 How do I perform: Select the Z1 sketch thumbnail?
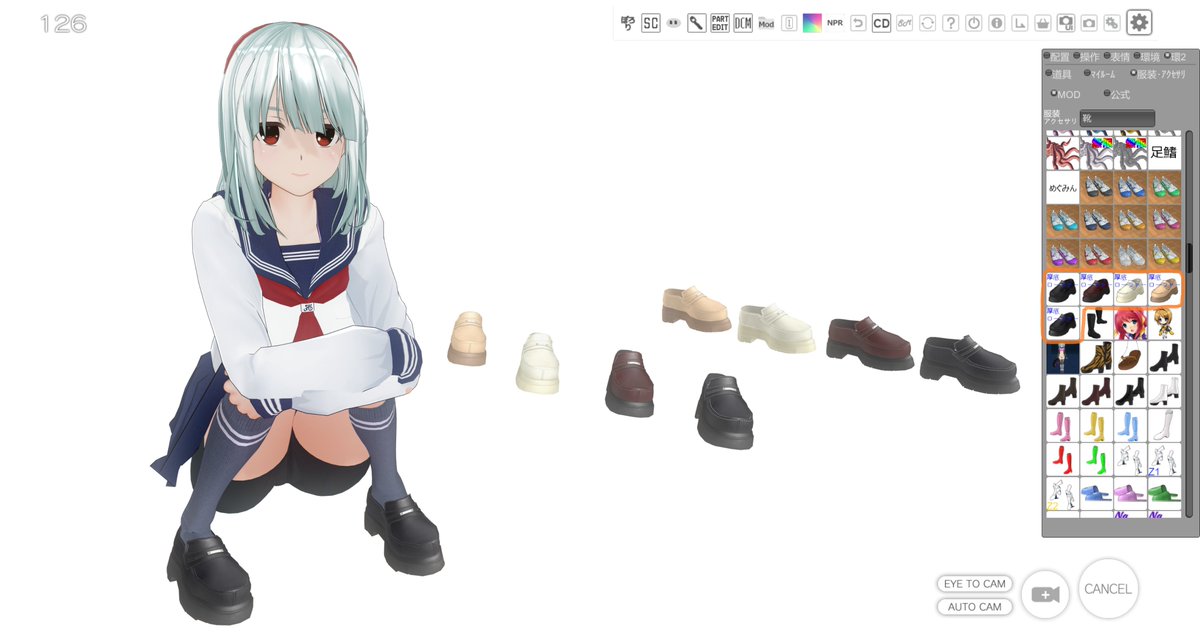click(1164, 459)
